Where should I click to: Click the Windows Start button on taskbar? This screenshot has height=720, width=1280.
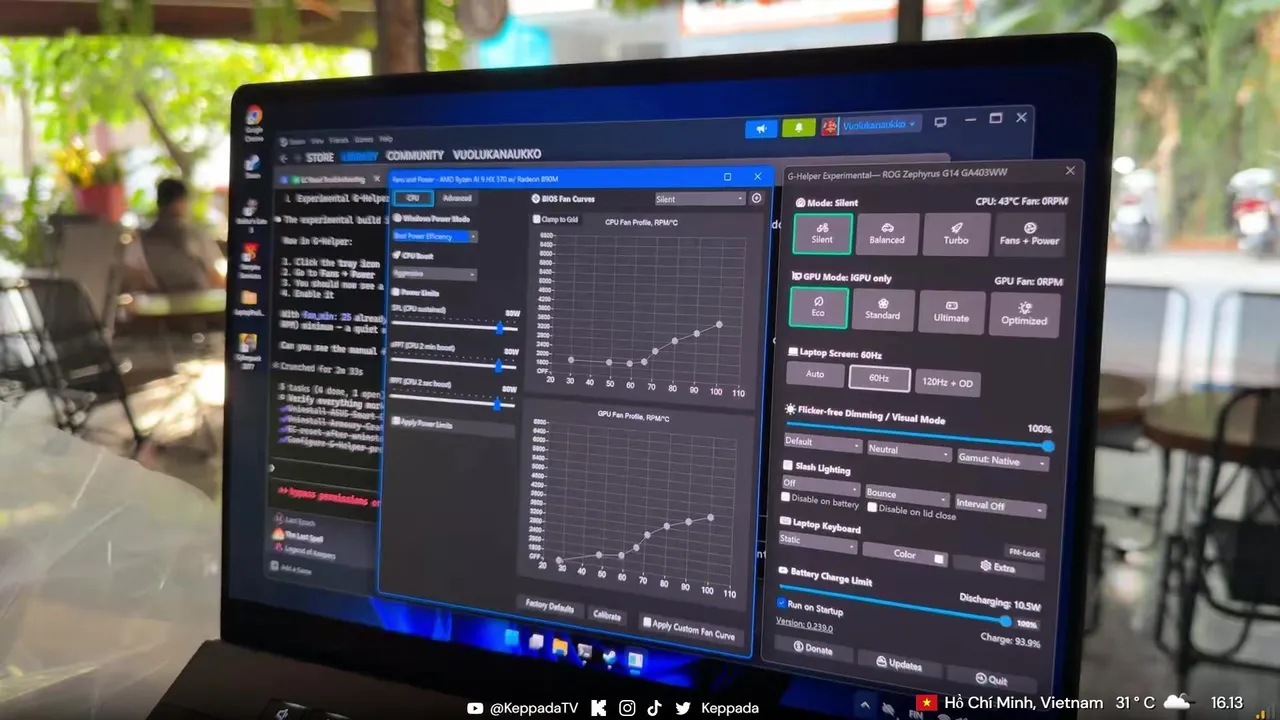click(511, 639)
